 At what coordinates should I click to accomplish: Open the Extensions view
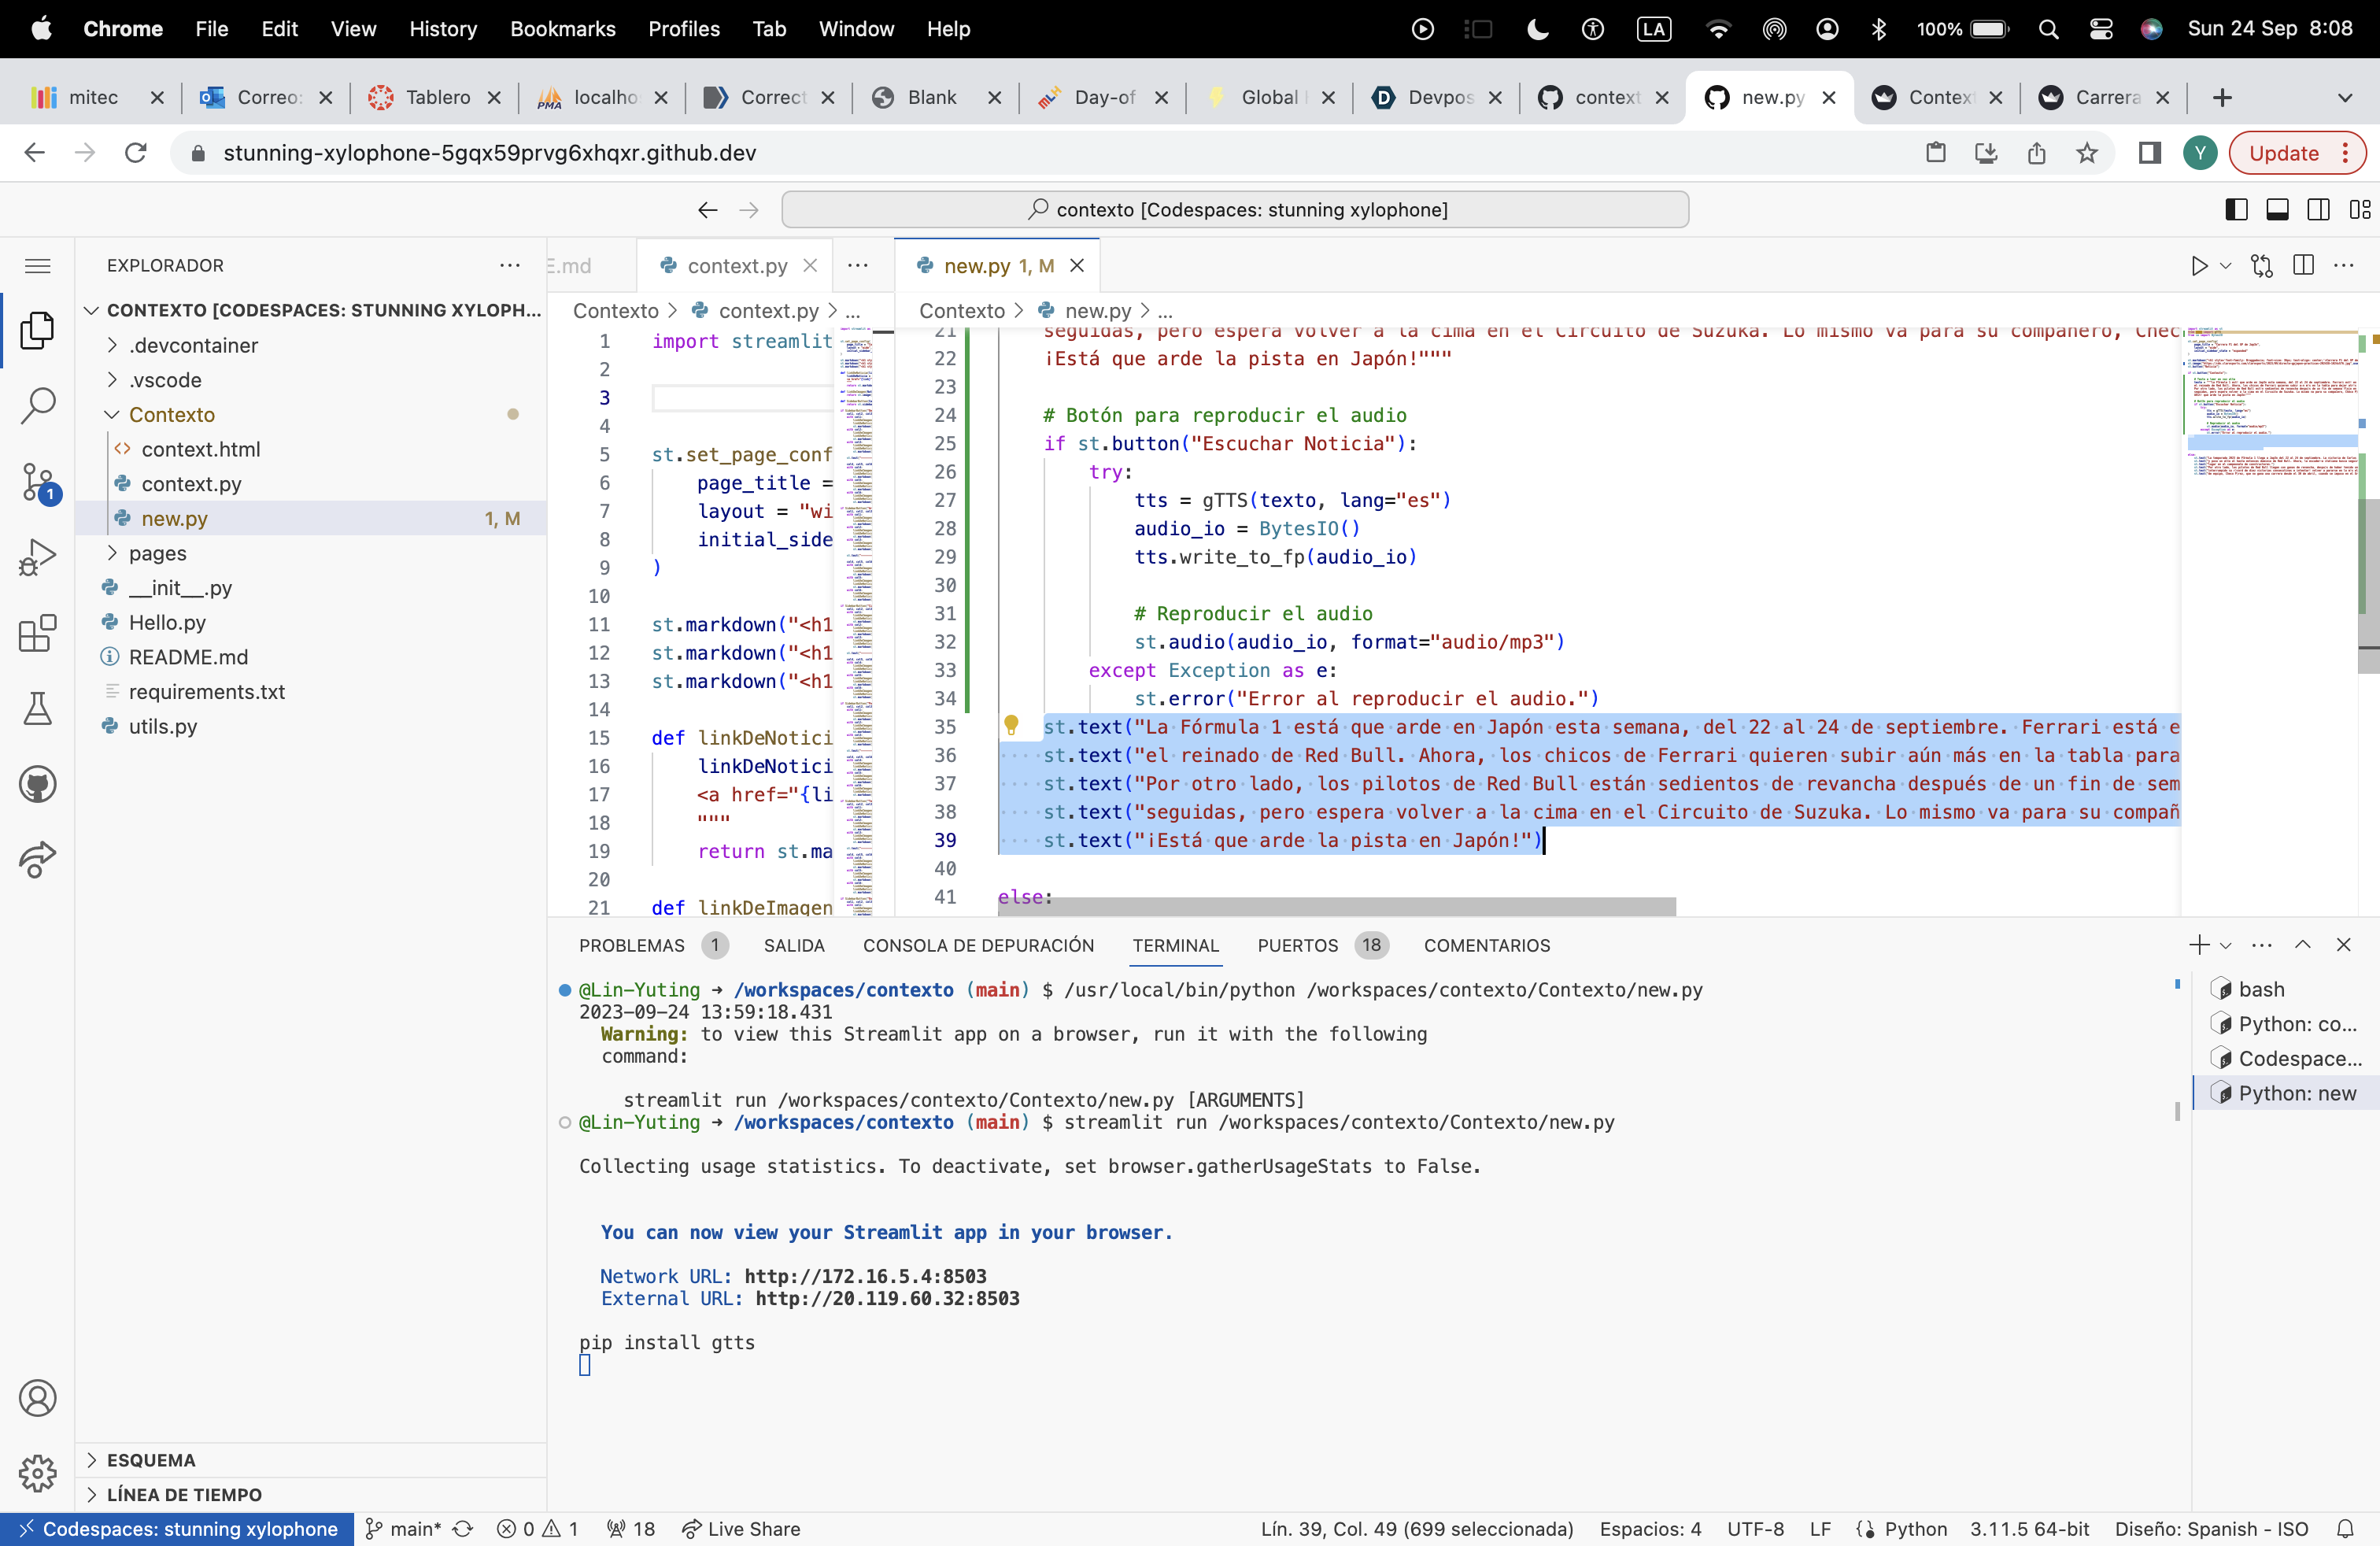37,633
